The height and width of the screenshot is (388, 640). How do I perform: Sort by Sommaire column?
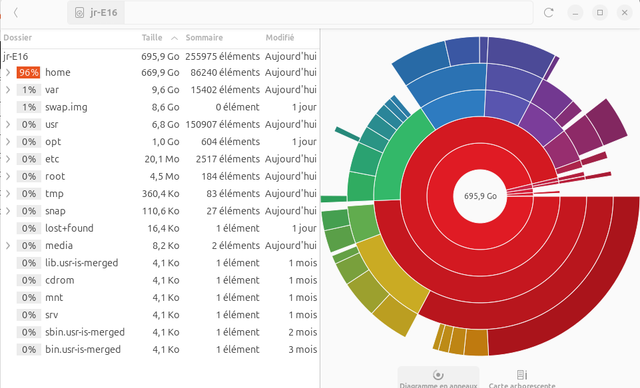(x=204, y=38)
